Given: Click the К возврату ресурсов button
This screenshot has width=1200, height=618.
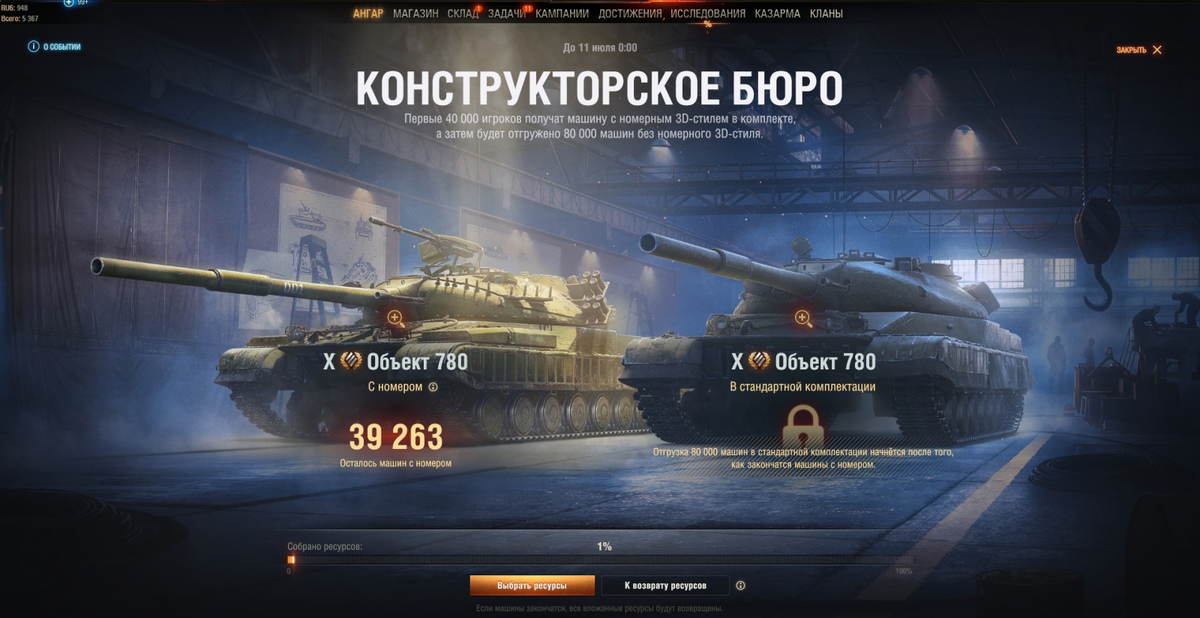Looking at the screenshot, I should pos(665,586).
